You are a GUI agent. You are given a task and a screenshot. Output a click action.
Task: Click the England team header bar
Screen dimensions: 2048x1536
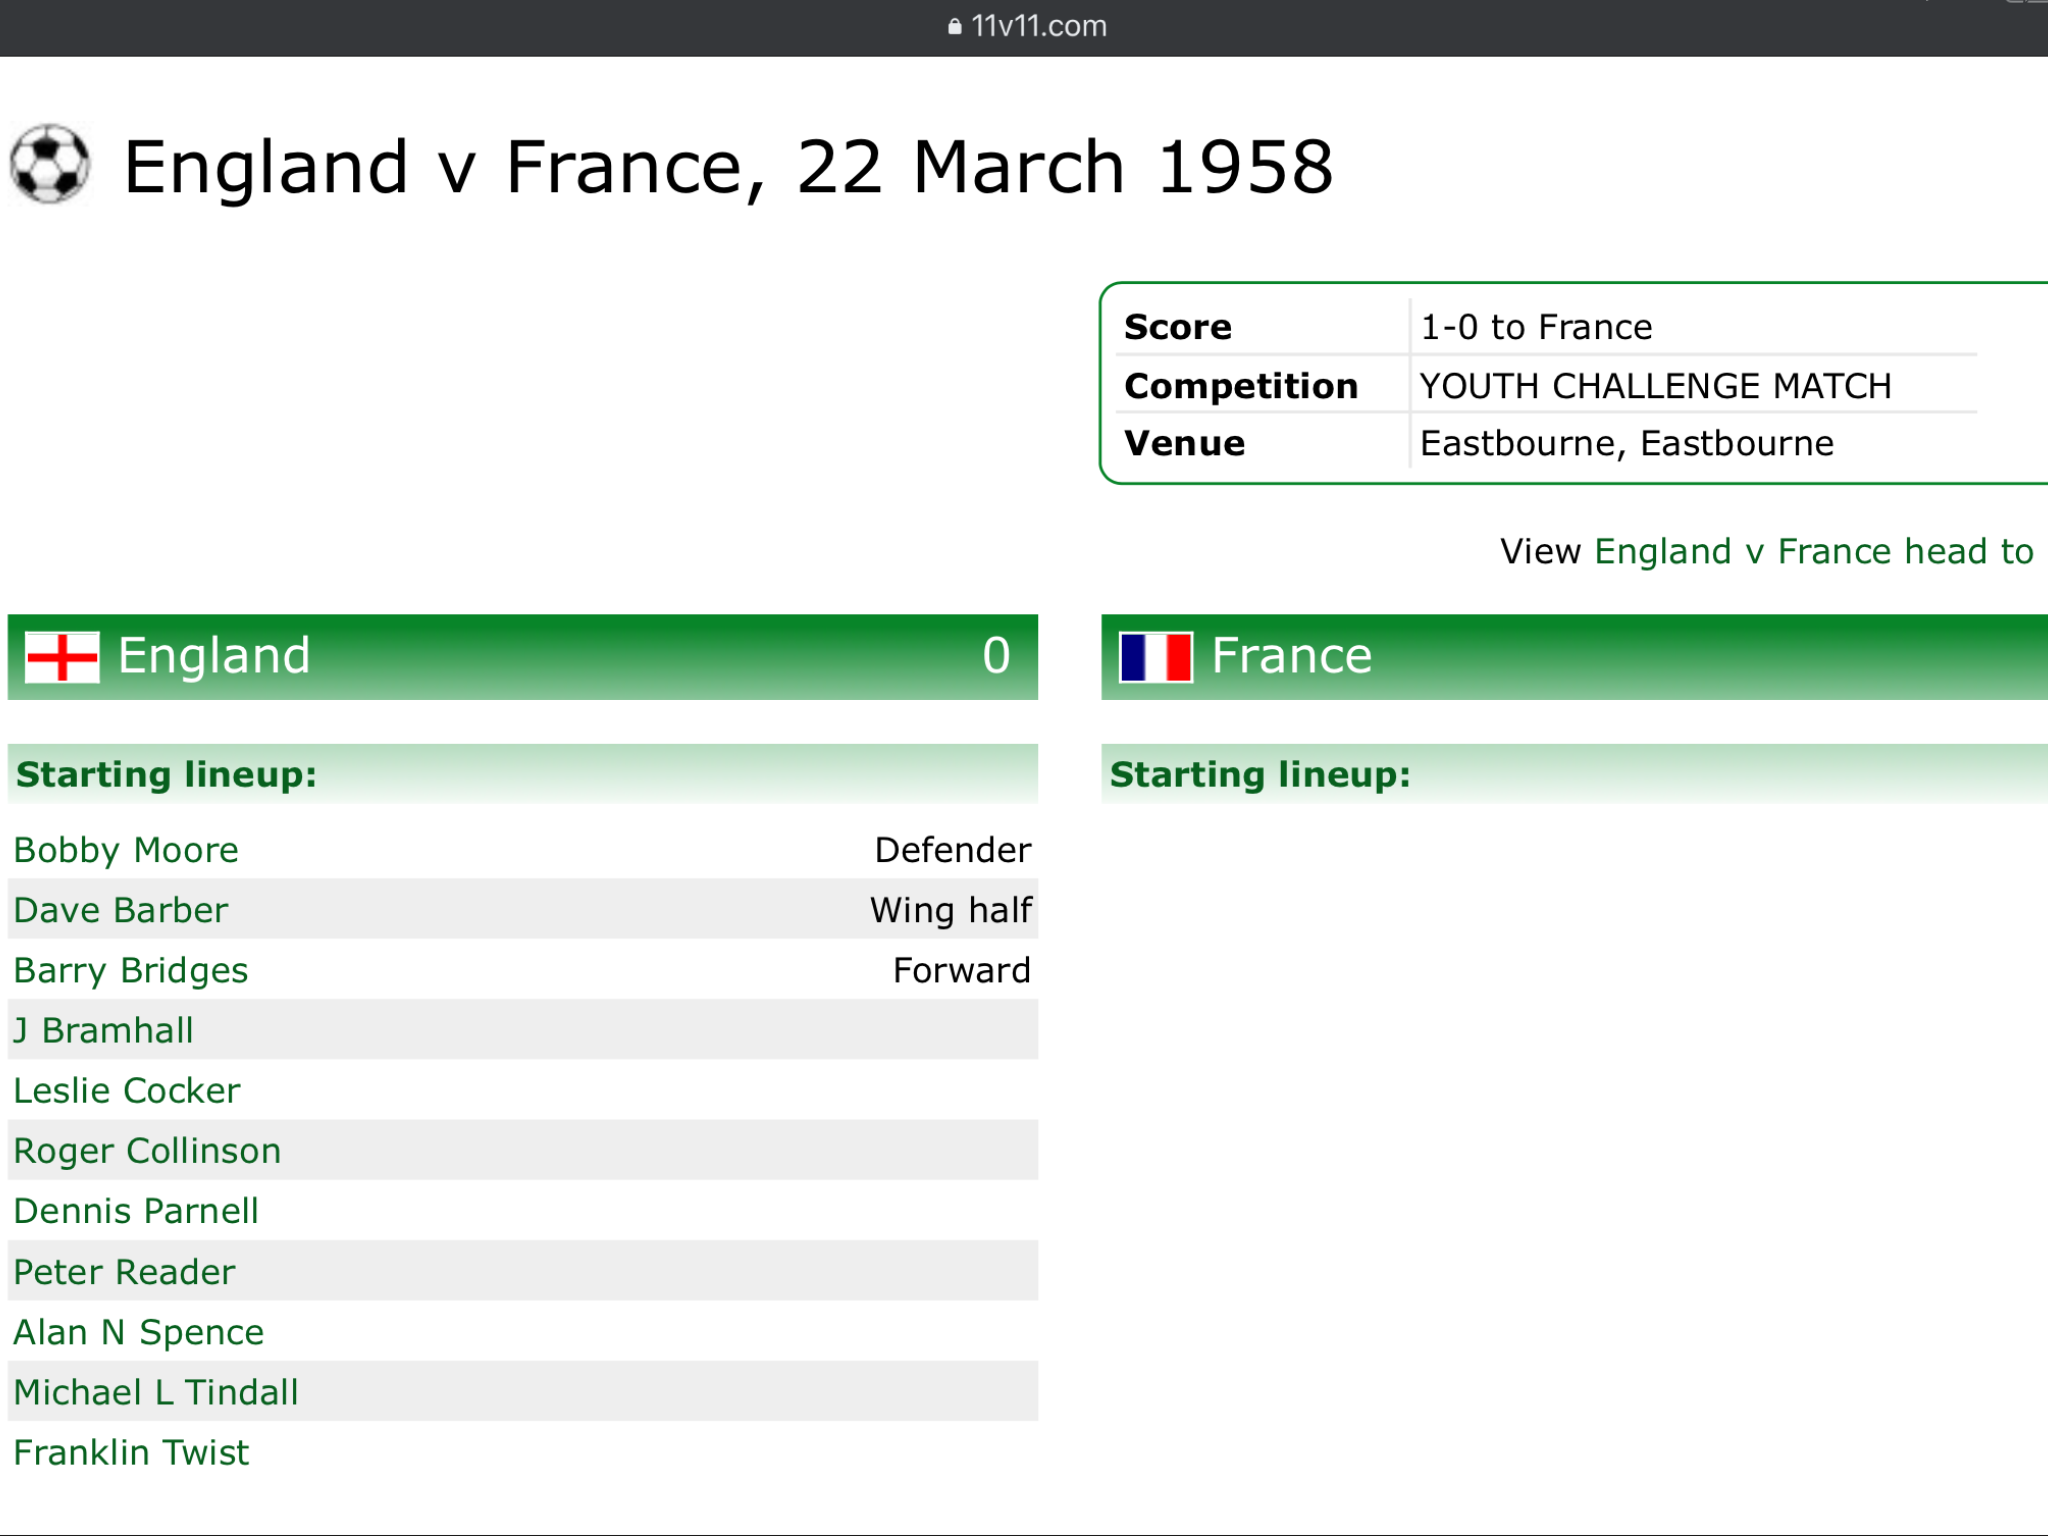click(523, 657)
